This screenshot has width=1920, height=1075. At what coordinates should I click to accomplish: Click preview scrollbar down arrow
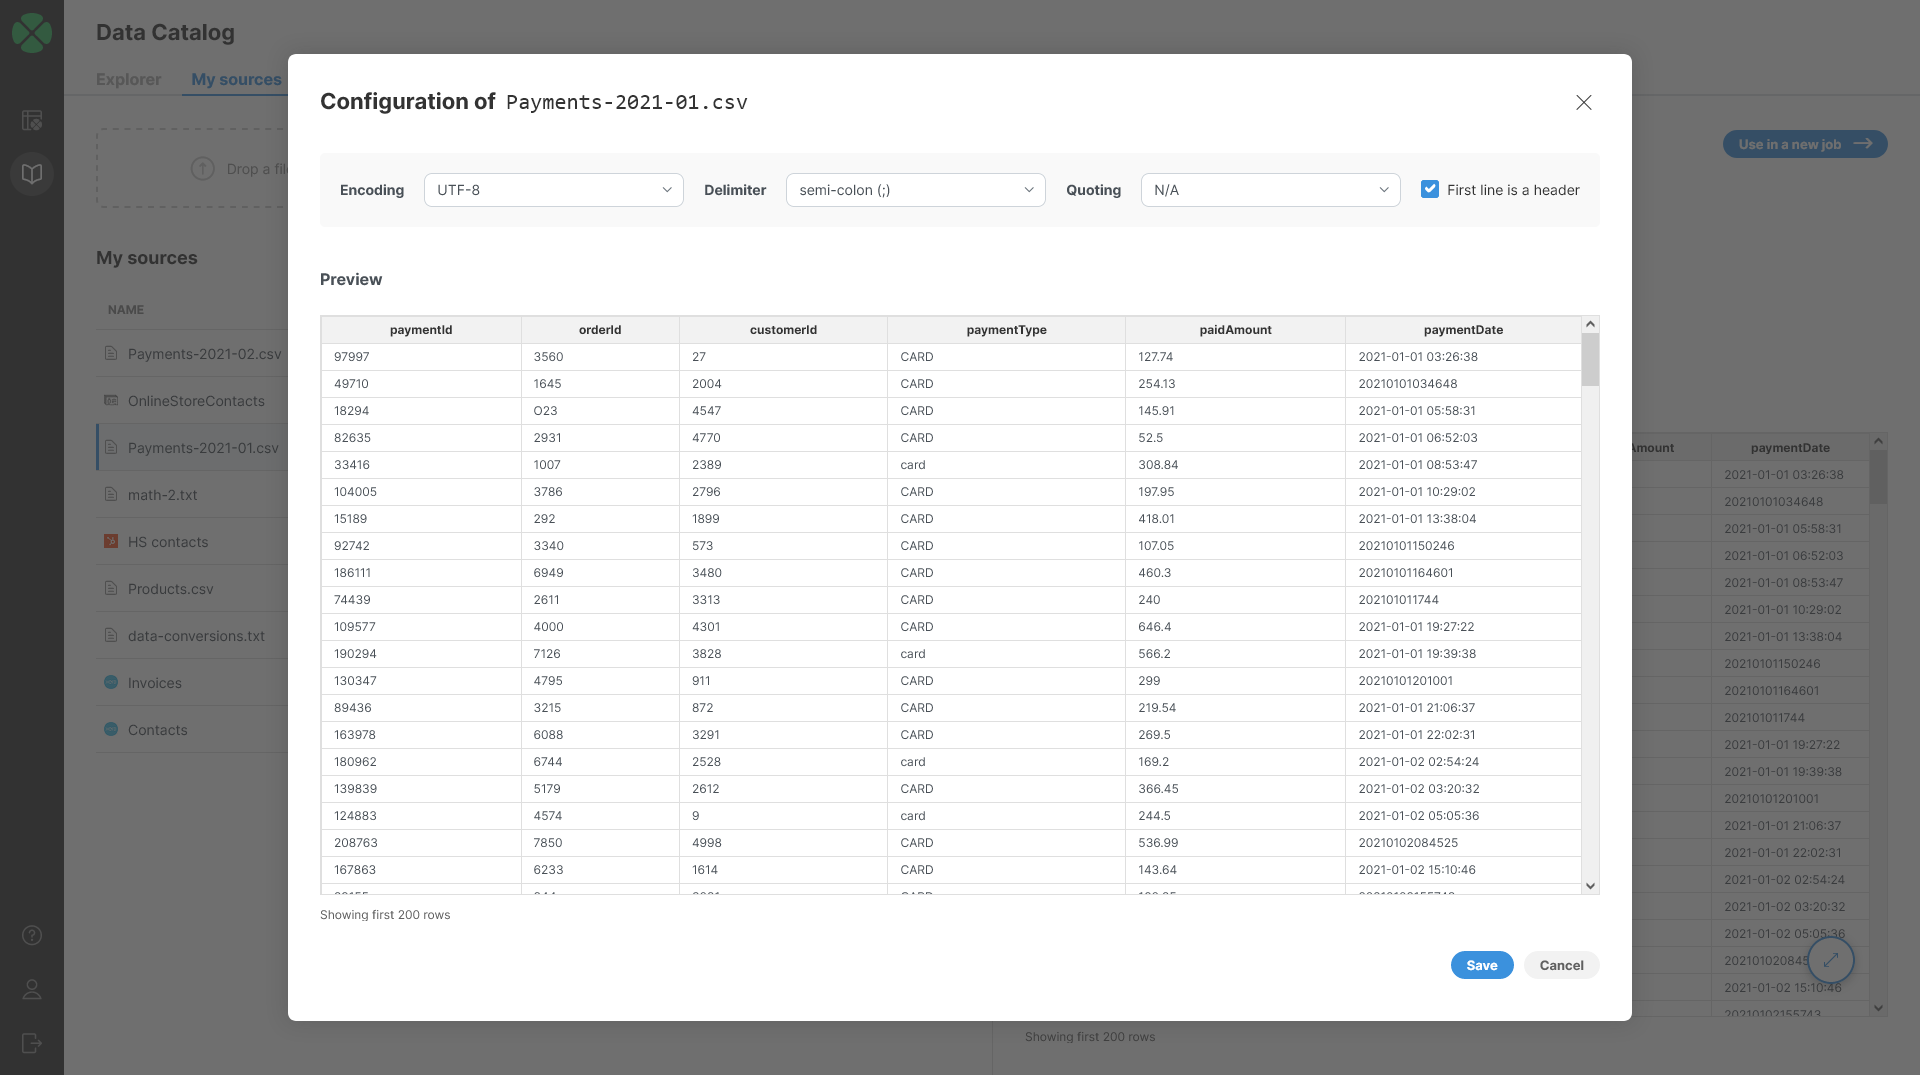[1590, 886]
